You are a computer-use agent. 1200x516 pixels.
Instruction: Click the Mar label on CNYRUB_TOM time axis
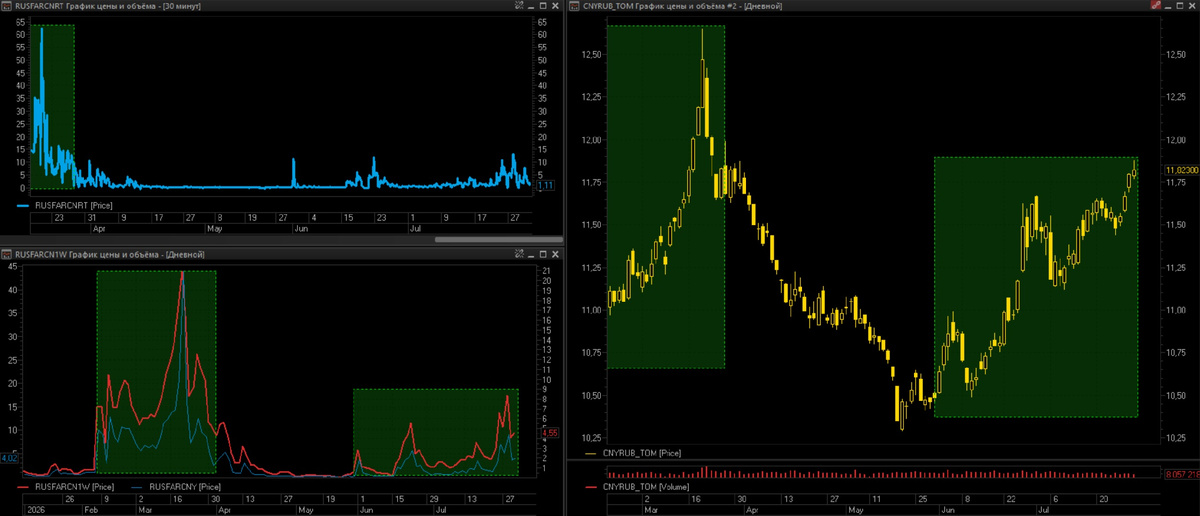tap(653, 508)
